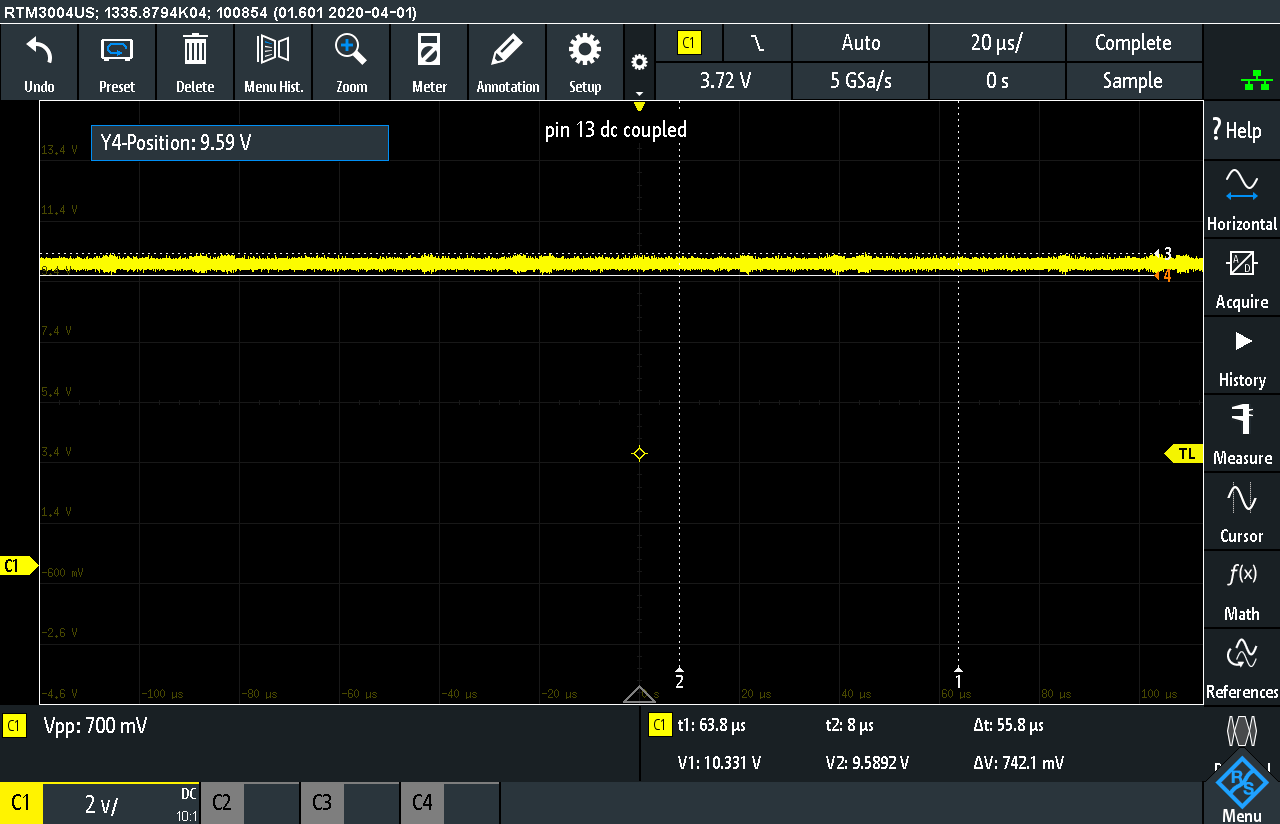Click the Vpp: 700 mV measurement
The width and height of the screenshot is (1280, 824).
[95, 726]
